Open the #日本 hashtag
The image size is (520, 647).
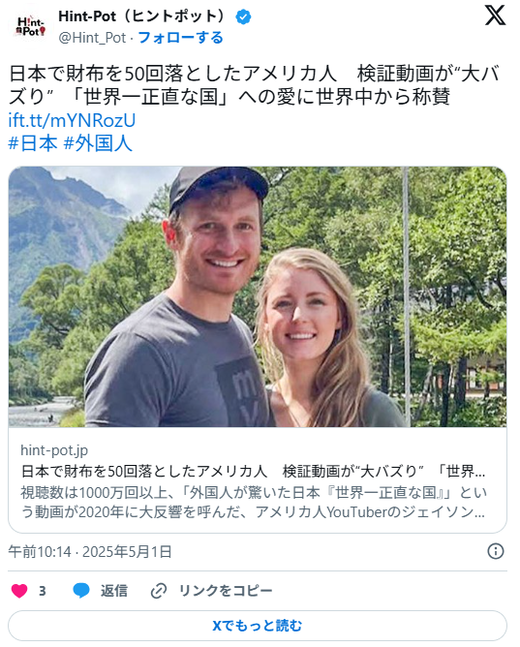tap(33, 144)
